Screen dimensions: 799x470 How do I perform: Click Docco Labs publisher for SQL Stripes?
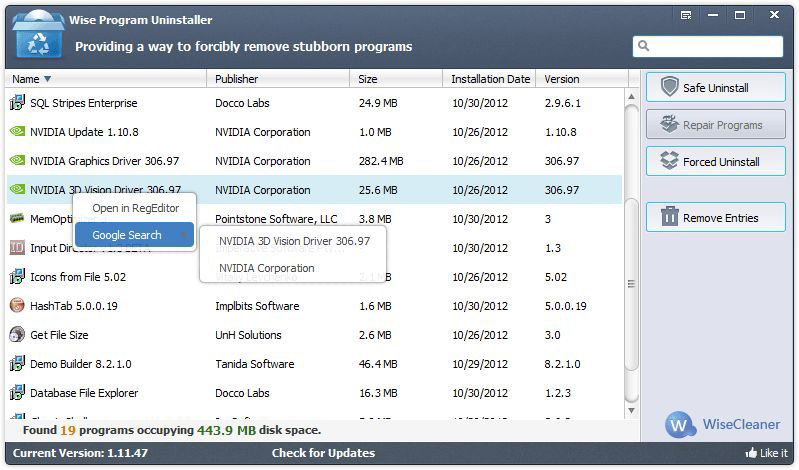(x=242, y=103)
